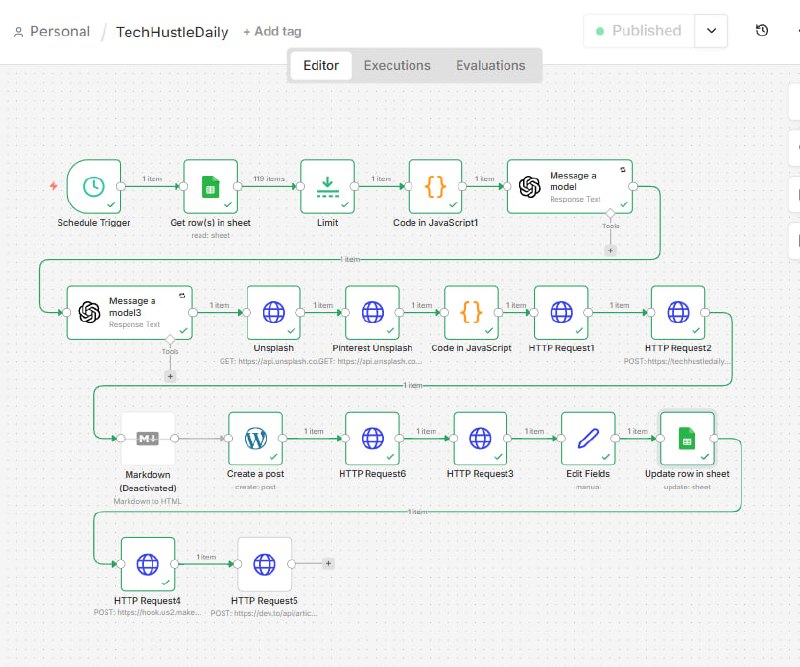Click the Tools connector on Message a model
Viewport: 800px width, 667px height.
610,213
